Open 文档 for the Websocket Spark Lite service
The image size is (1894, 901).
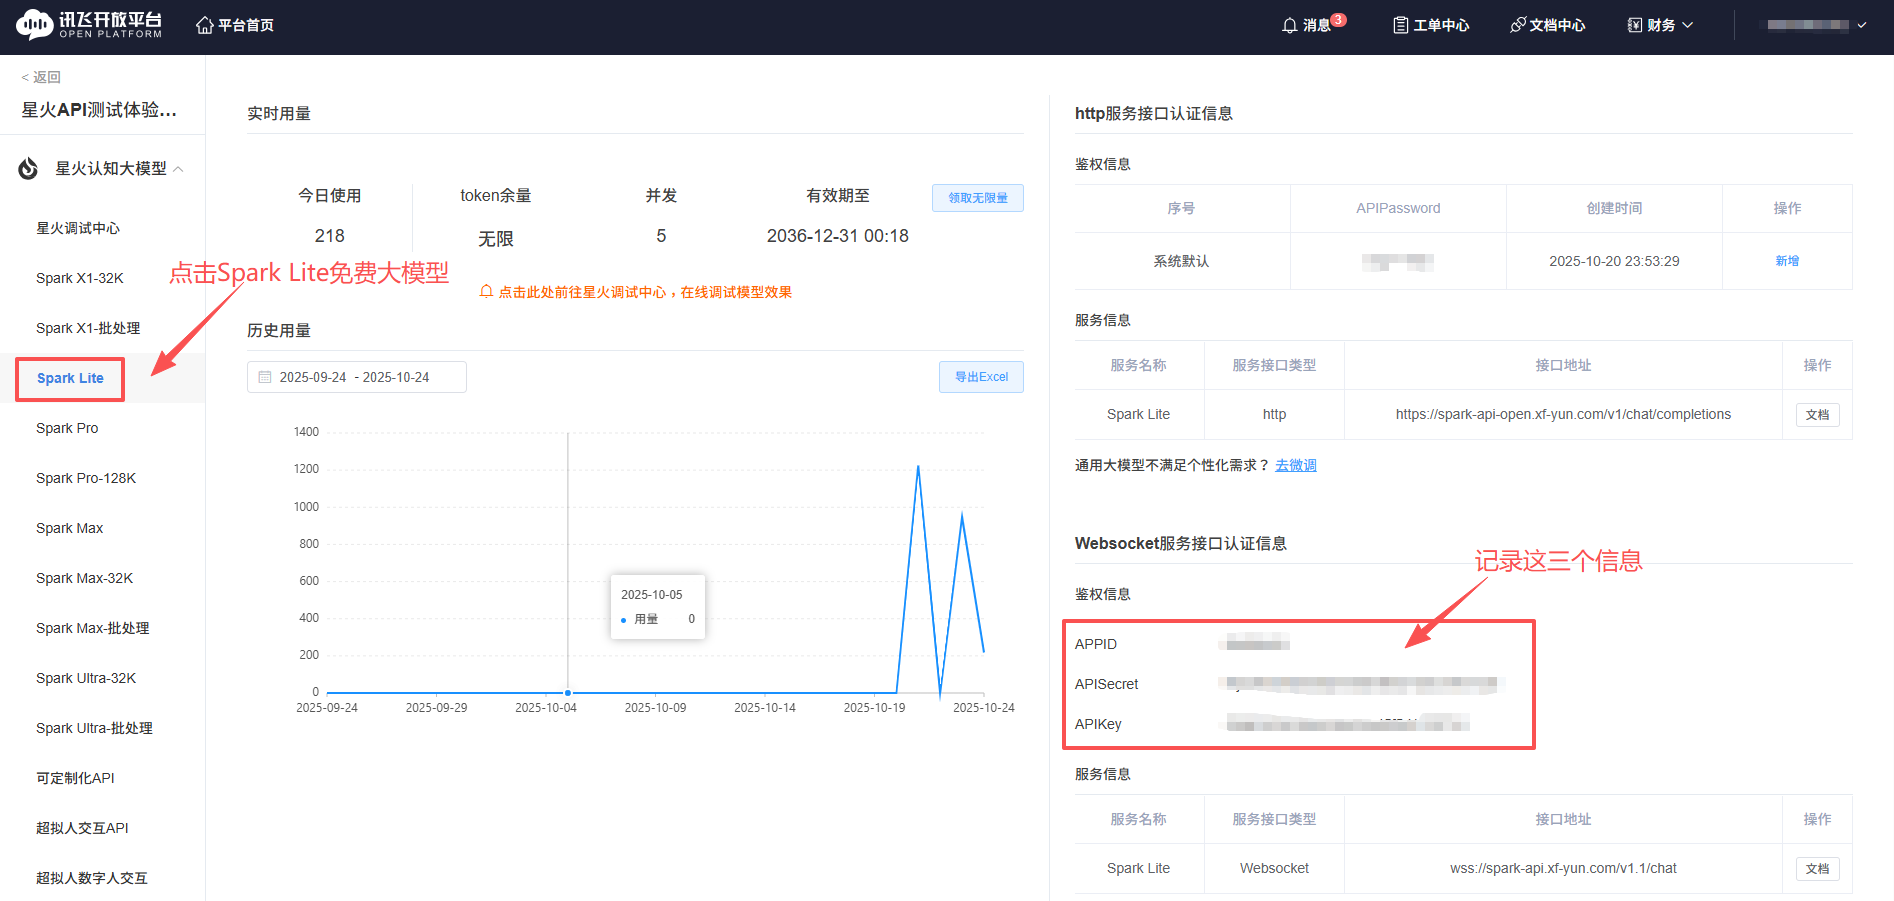click(x=1818, y=869)
